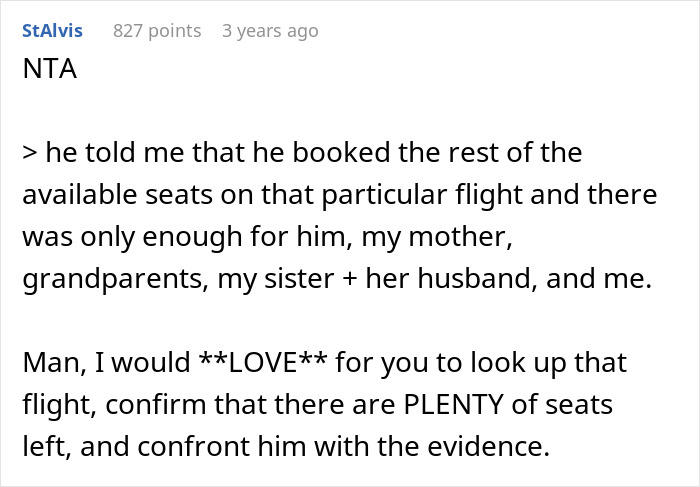Viewport: 700px width, 487px height.
Task: Click the "3 years ago" timestamp
Action: (270, 31)
